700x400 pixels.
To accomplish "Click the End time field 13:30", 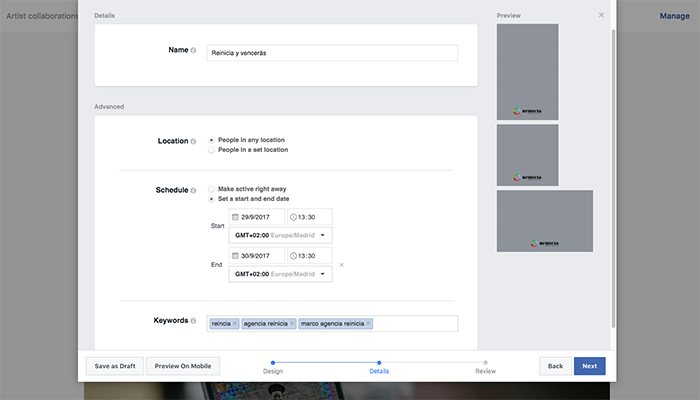I will click(310, 256).
